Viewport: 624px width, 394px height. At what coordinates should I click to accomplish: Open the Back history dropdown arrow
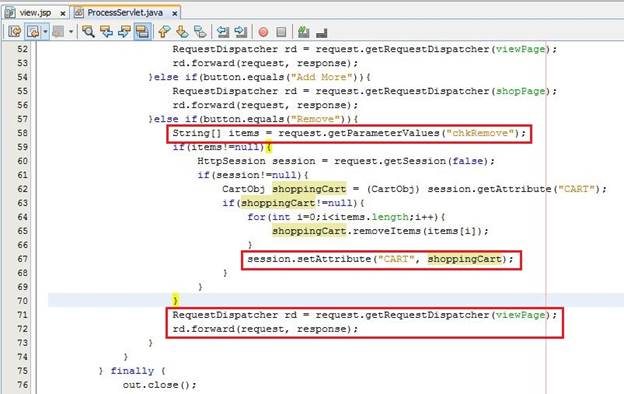click(x=45, y=31)
